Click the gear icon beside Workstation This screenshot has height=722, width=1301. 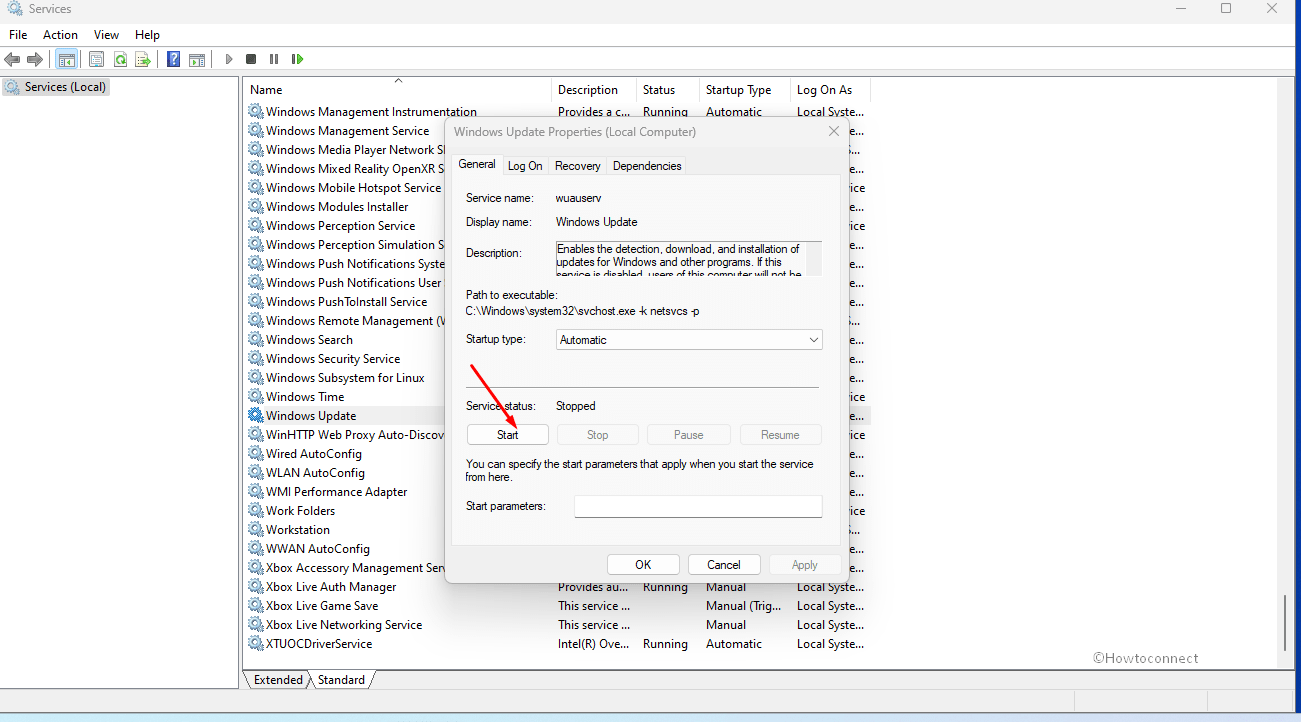(x=256, y=530)
